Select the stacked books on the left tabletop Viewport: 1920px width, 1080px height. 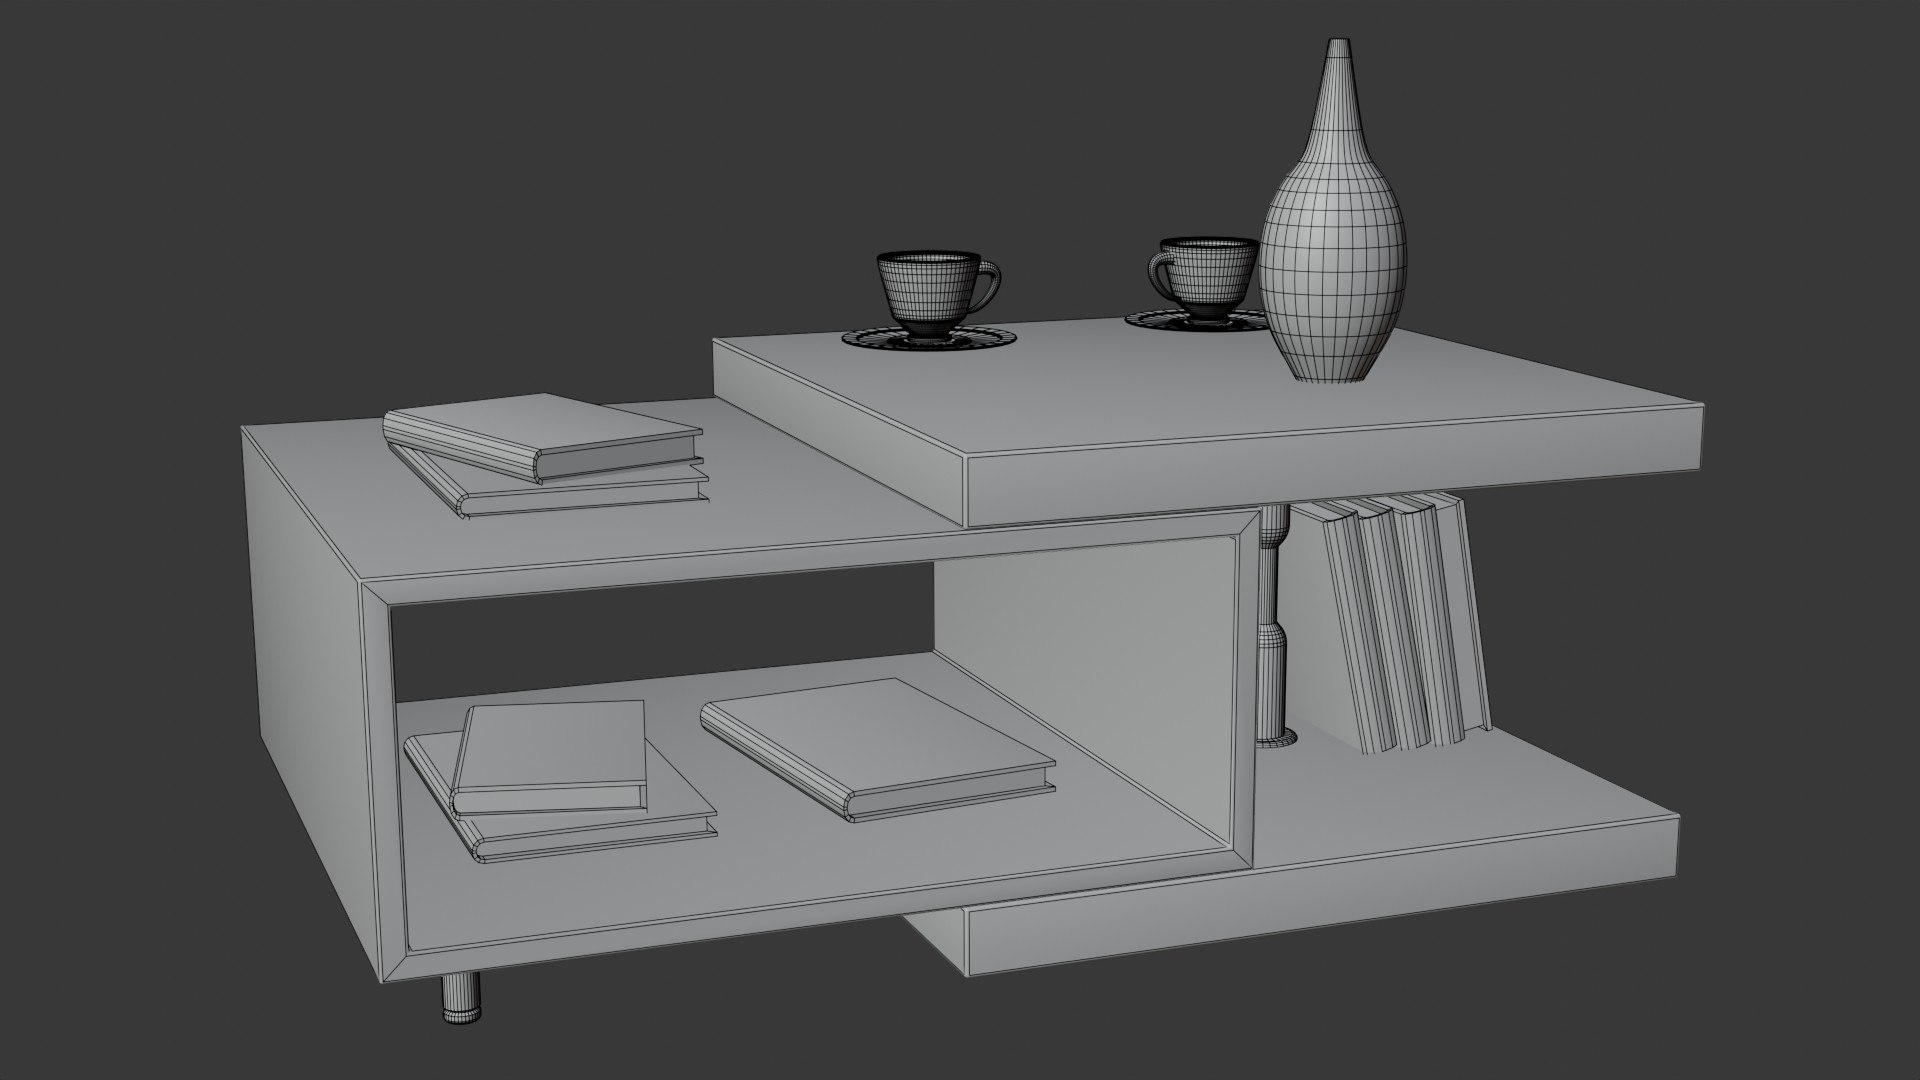546,455
